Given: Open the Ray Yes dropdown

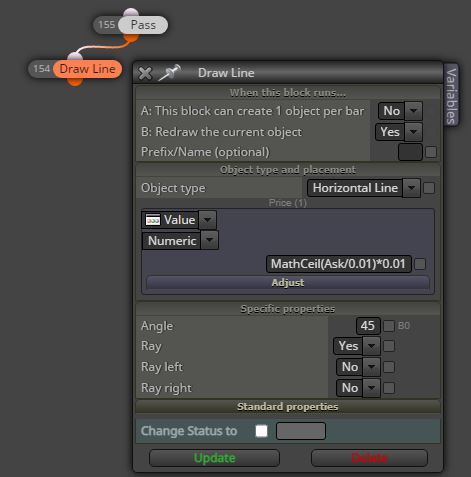Looking at the screenshot, I should [371, 346].
